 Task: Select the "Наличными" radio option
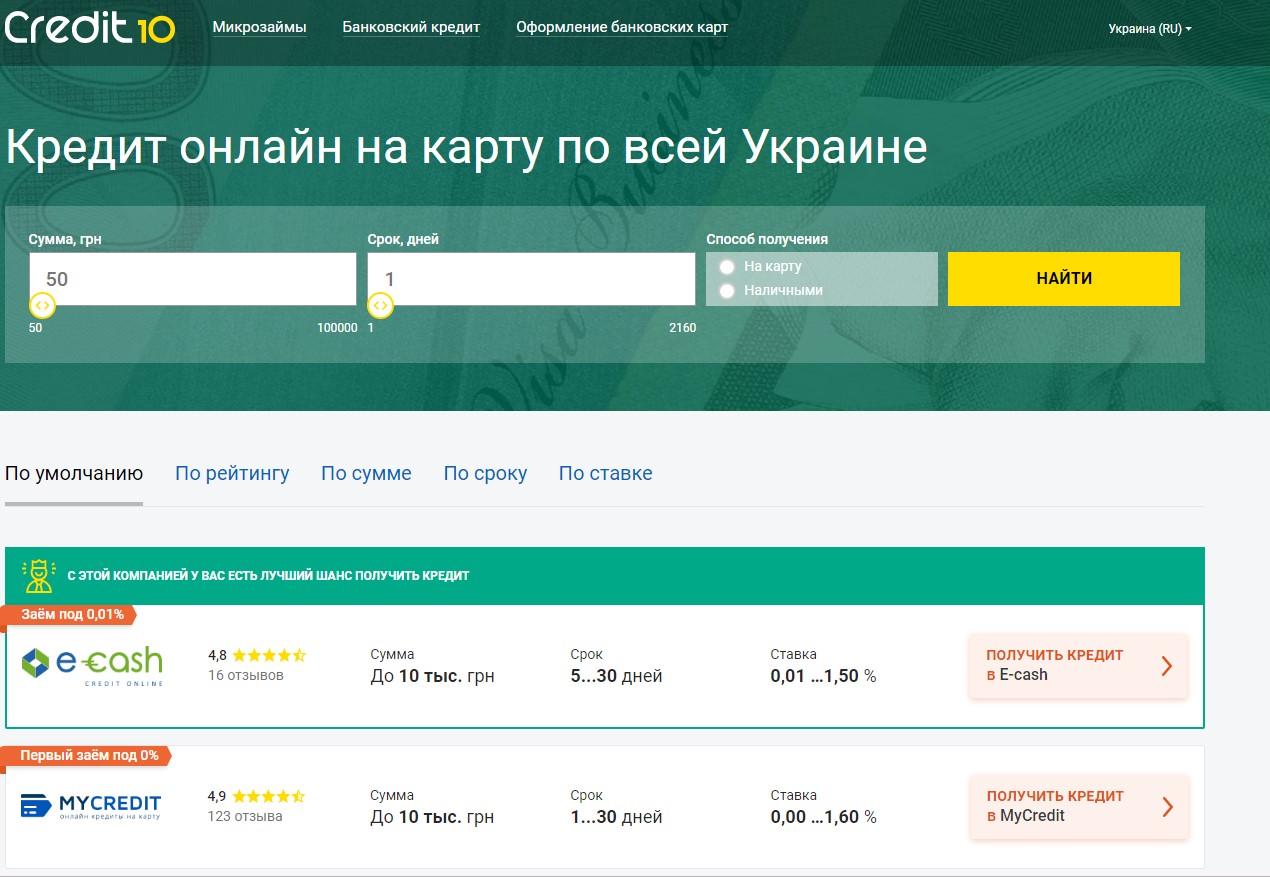click(727, 291)
